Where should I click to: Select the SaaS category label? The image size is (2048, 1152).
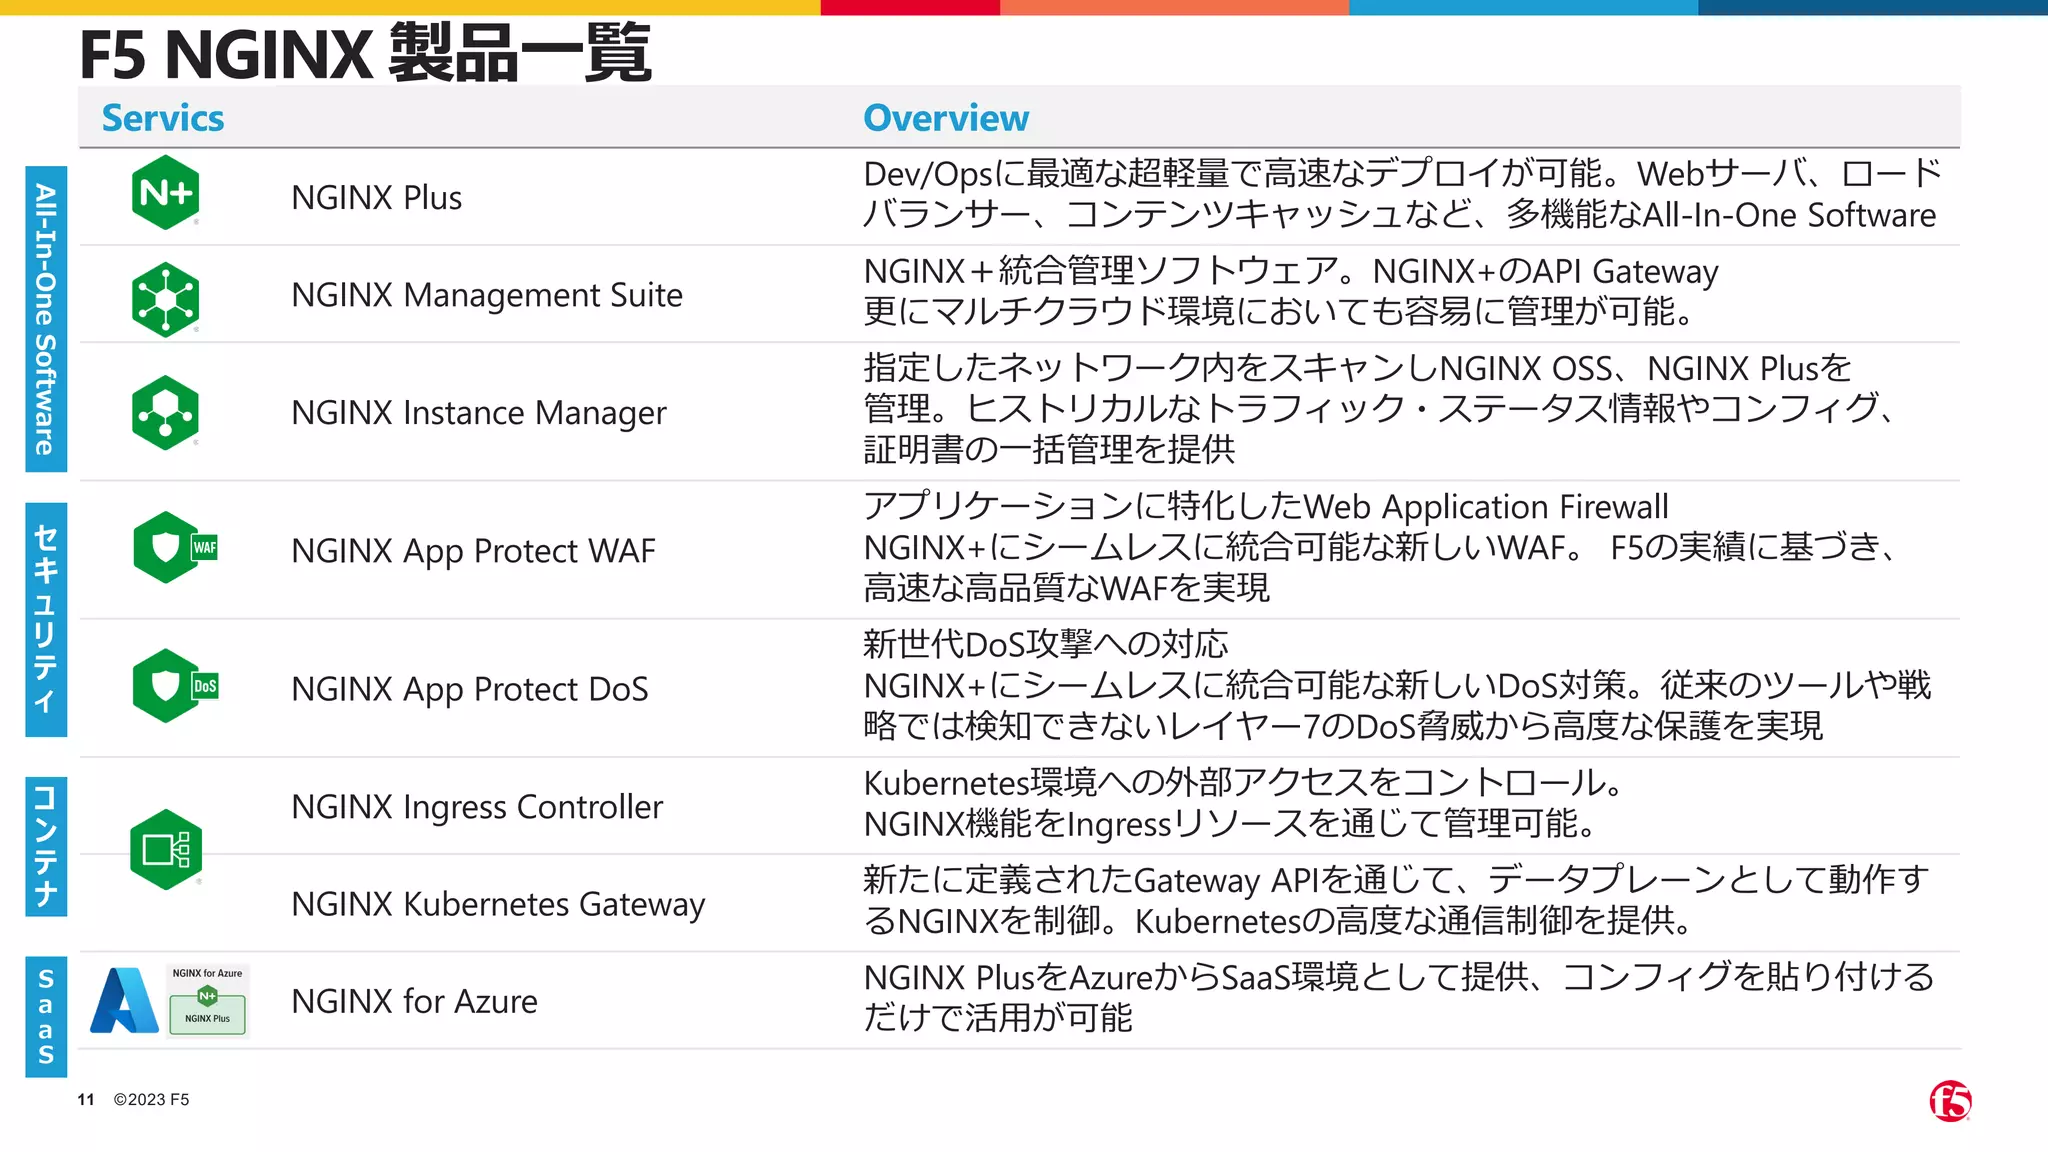46,1016
